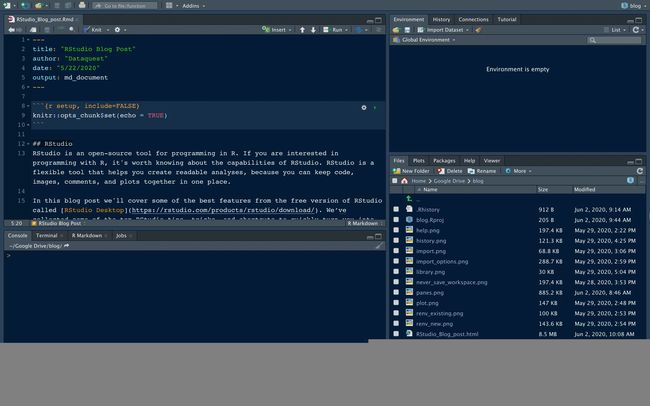Click the find/replace magnifier in editor toolbar
This screenshot has height=406, width=650.
[x=72, y=29]
